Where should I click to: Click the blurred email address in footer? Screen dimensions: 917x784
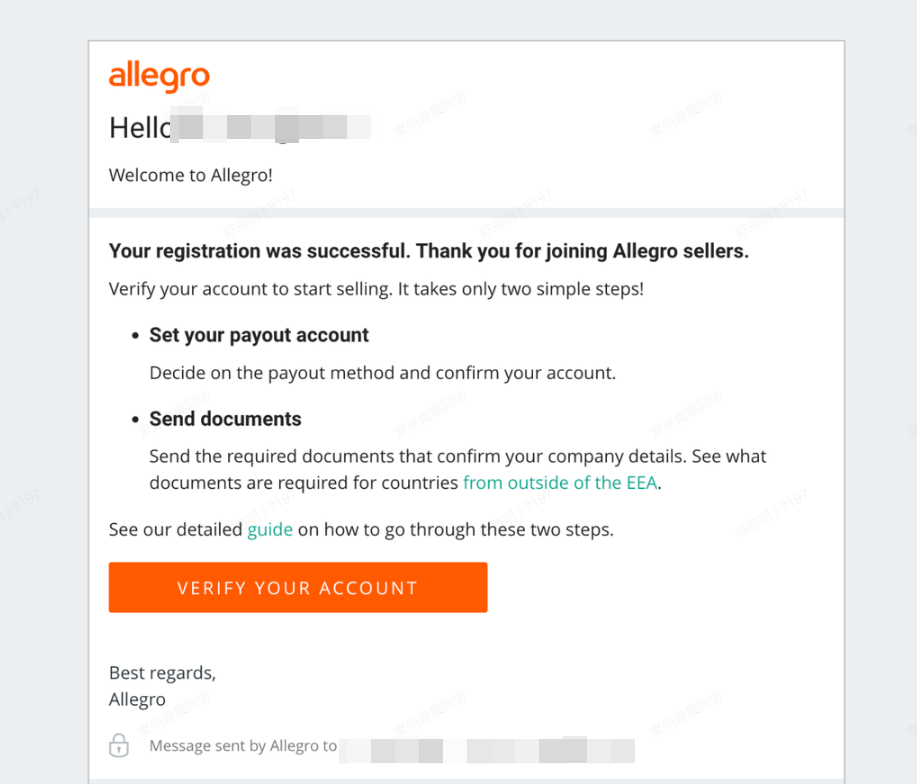pyautogui.click(x=487, y=748)
